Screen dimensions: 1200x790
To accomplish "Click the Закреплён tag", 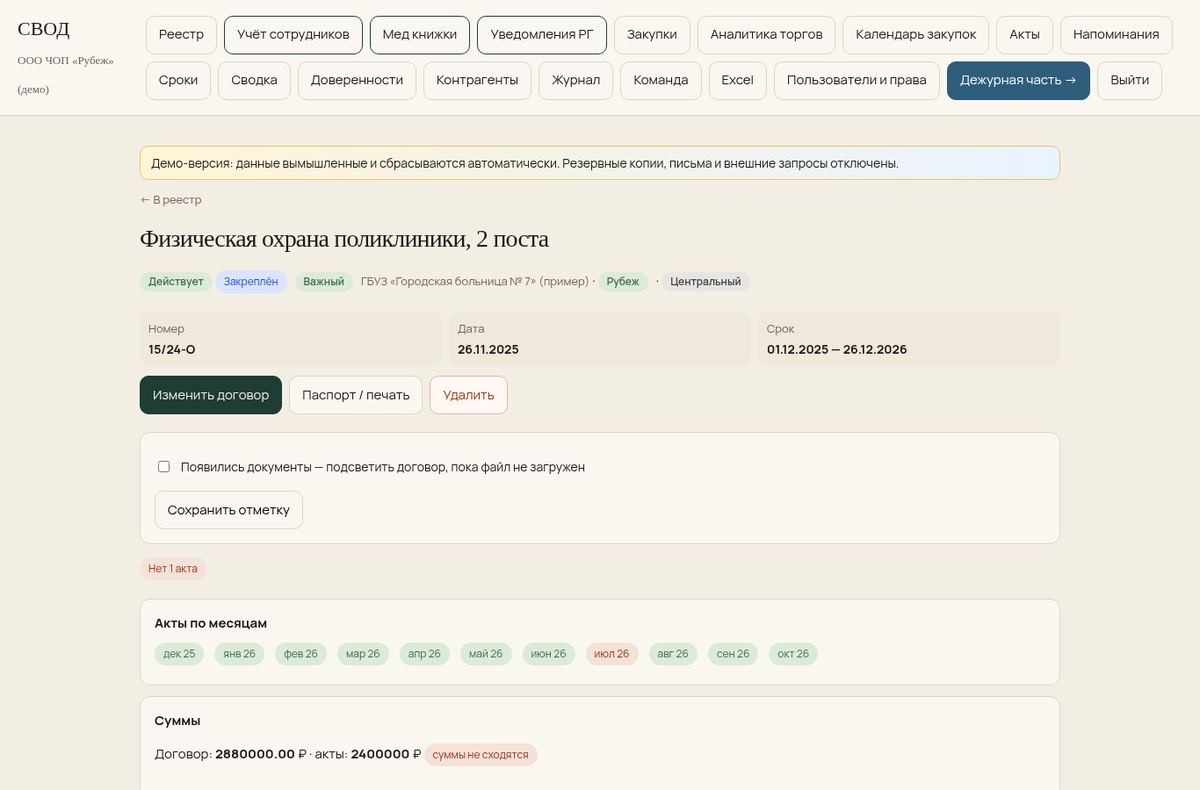I will coord(251,282).
